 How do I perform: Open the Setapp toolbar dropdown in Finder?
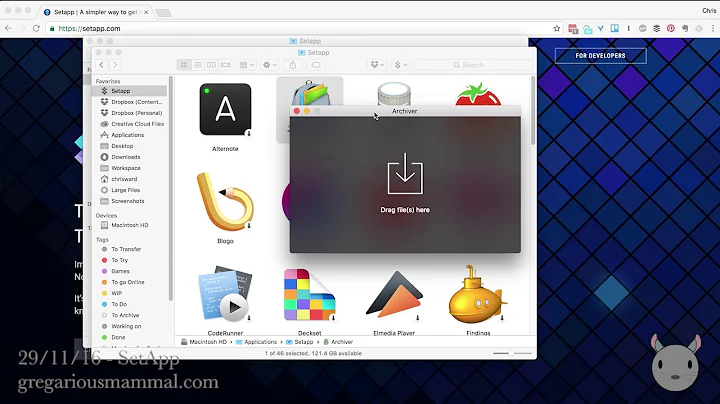pos(400,65)
